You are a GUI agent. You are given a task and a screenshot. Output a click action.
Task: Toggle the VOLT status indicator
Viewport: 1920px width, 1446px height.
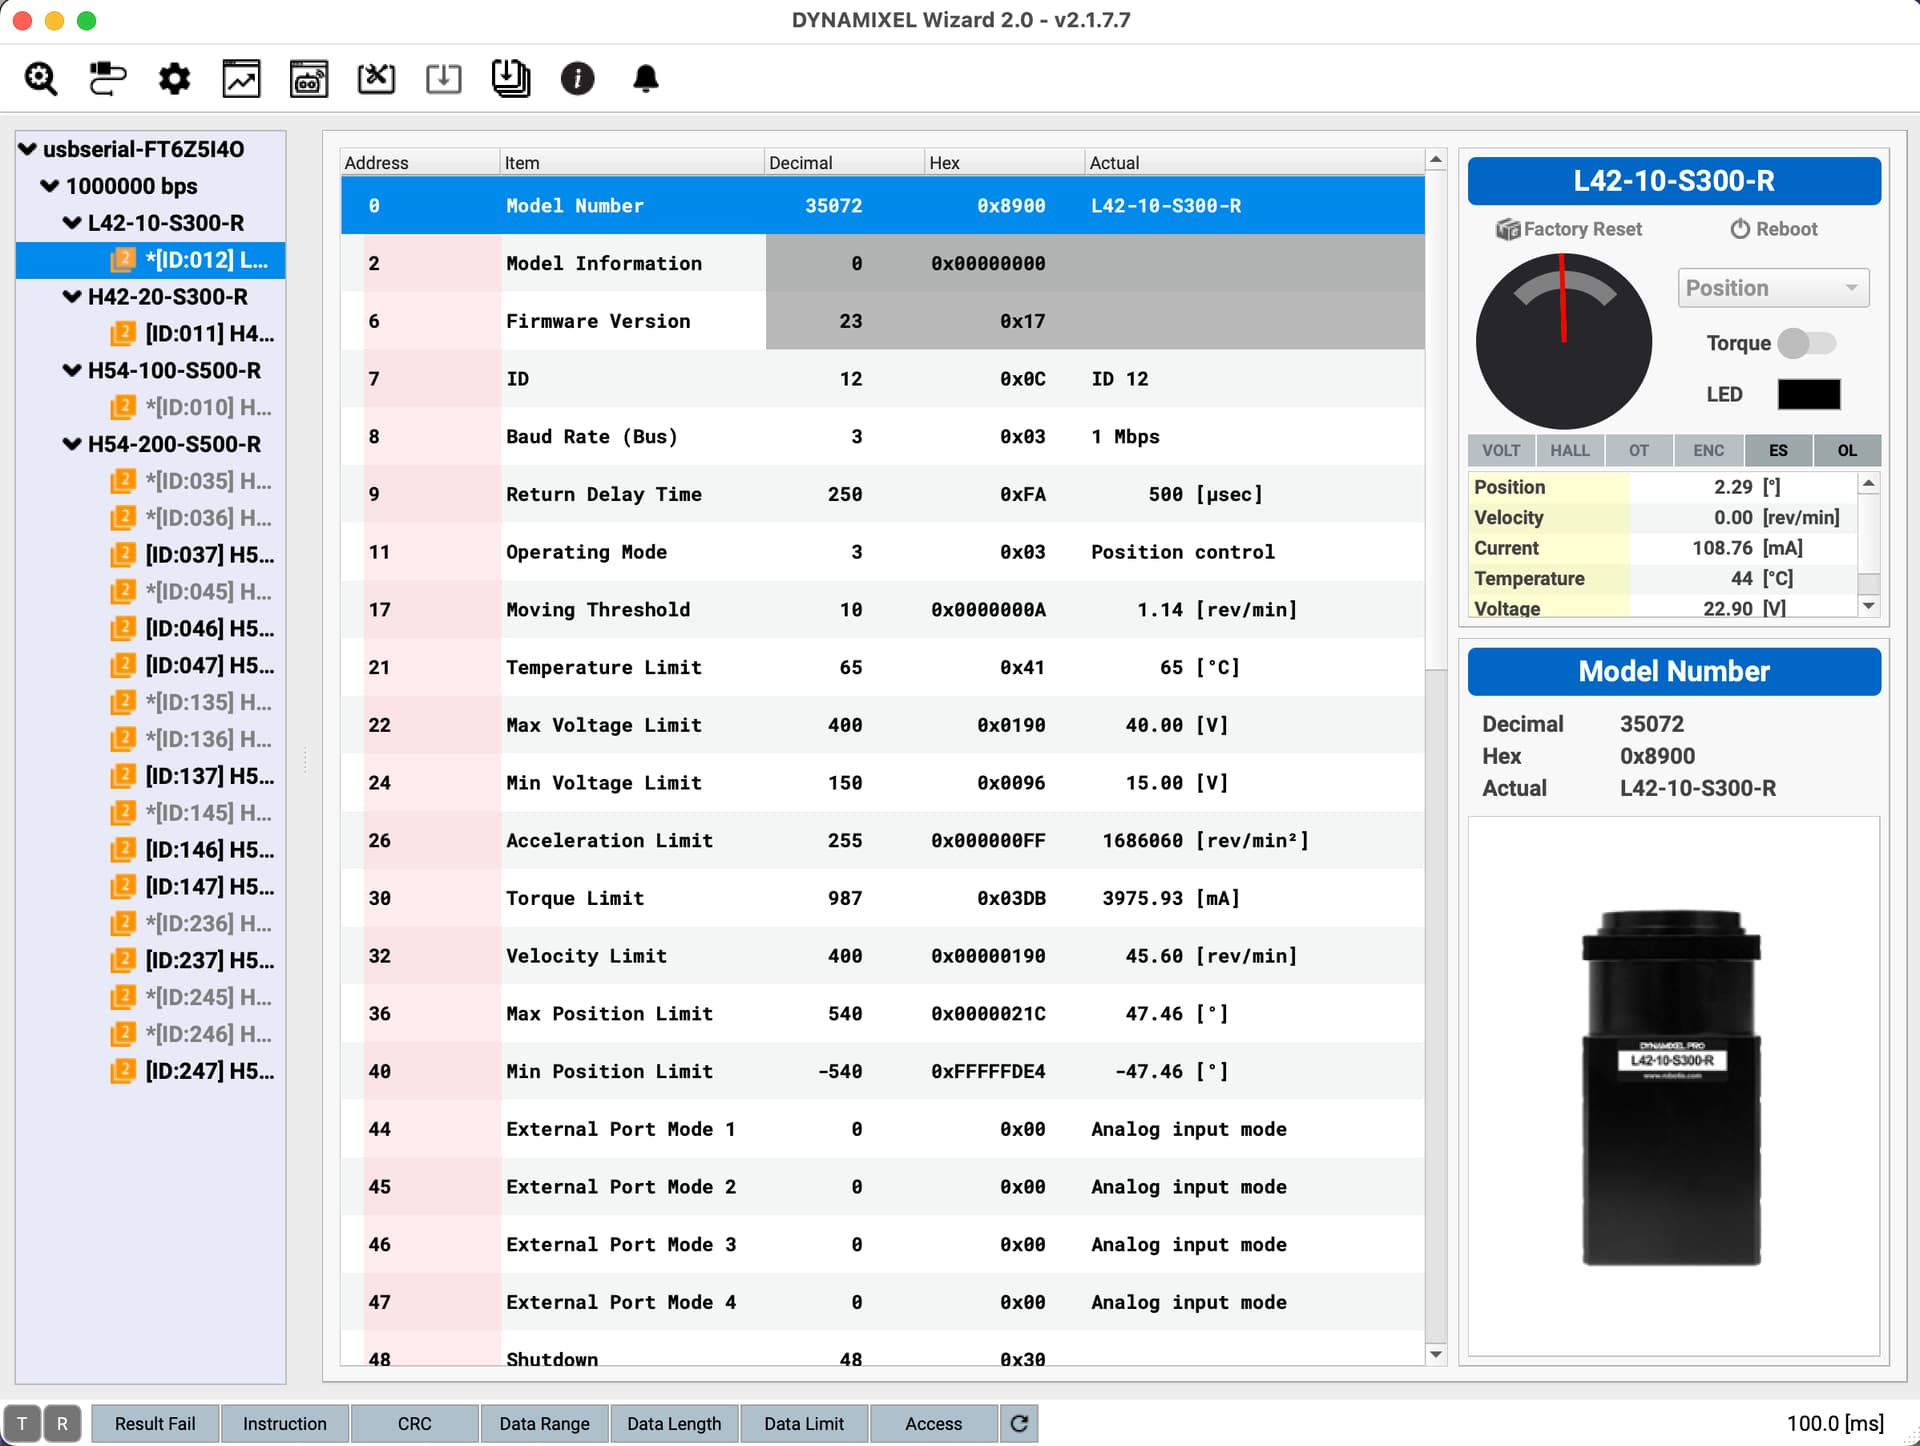(1501, 450)
